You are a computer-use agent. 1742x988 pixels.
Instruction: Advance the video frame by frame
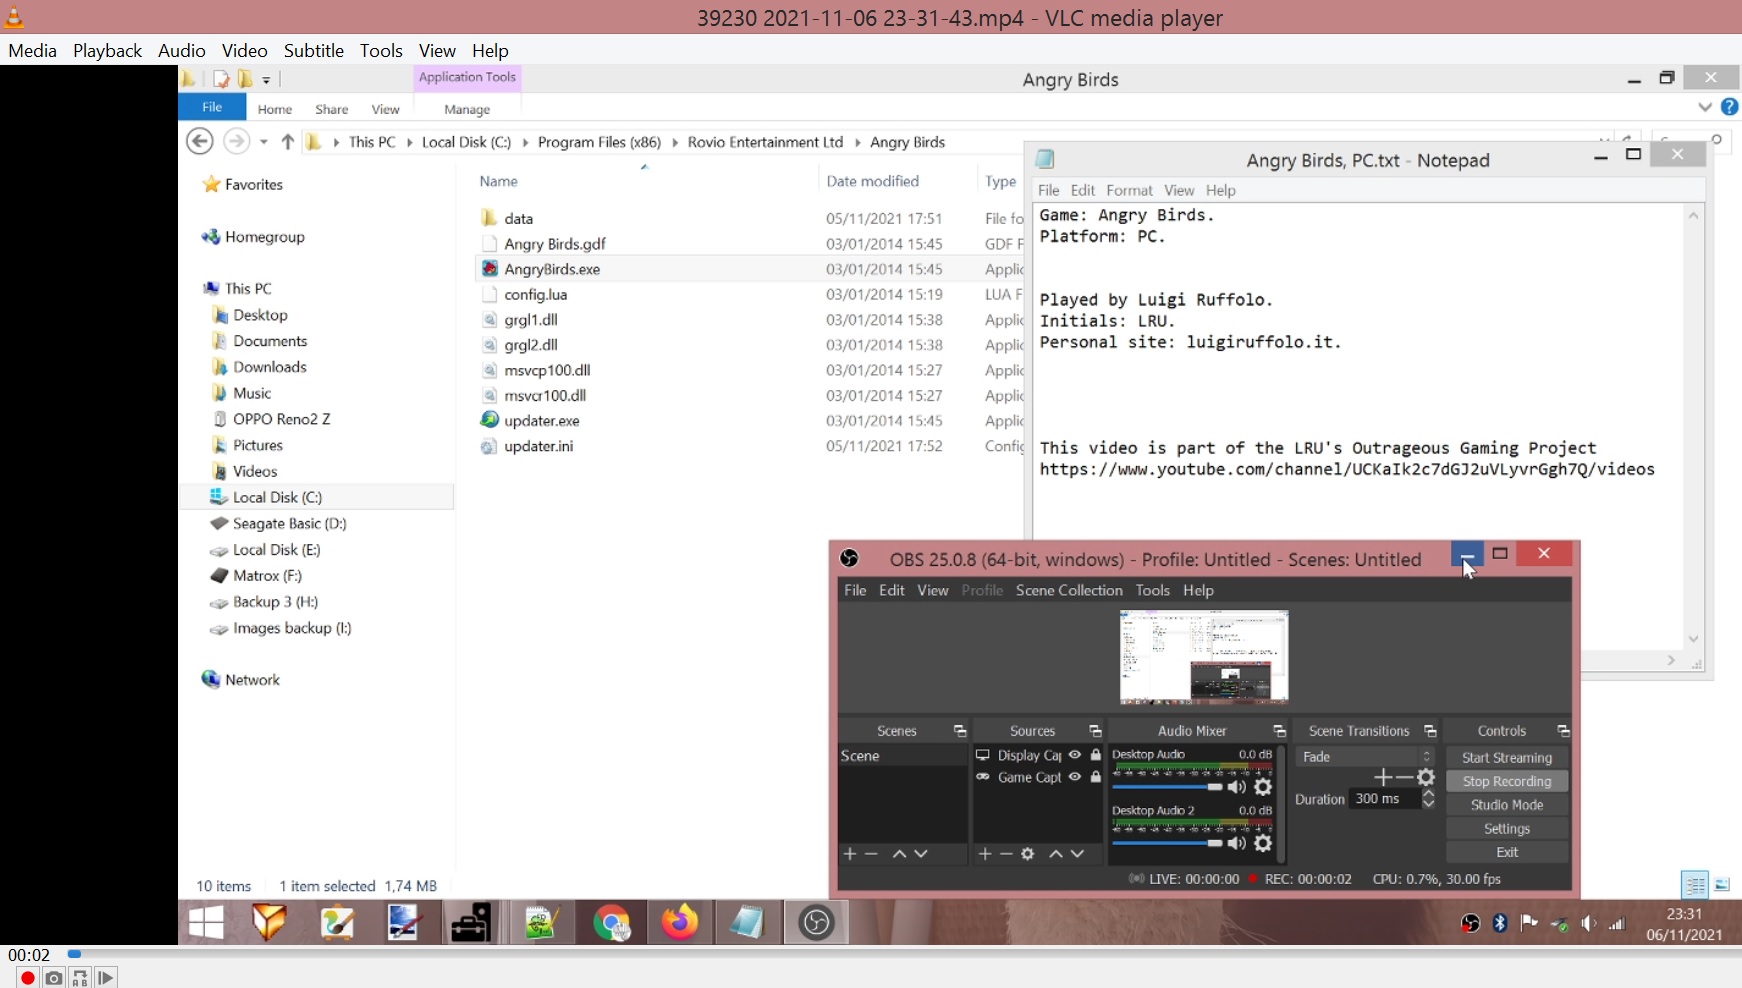tap(106, 977)
